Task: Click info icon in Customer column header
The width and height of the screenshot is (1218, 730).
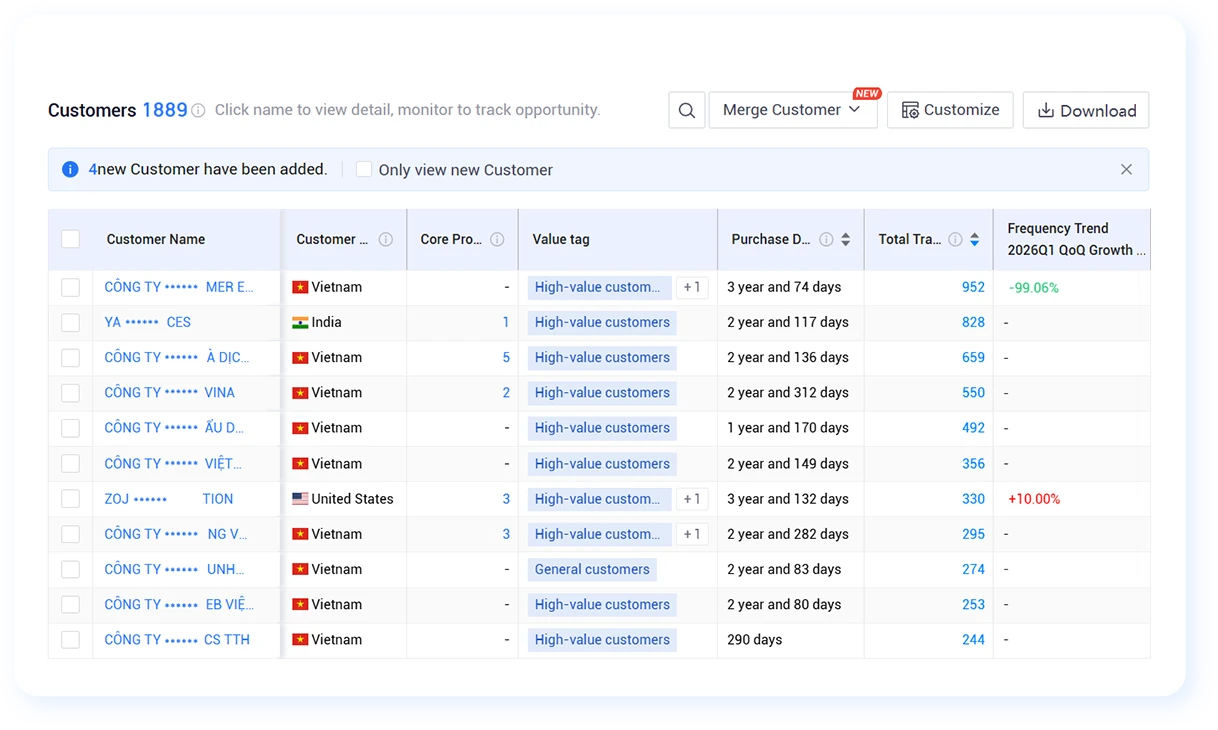Action: click(x=386, y=240)
